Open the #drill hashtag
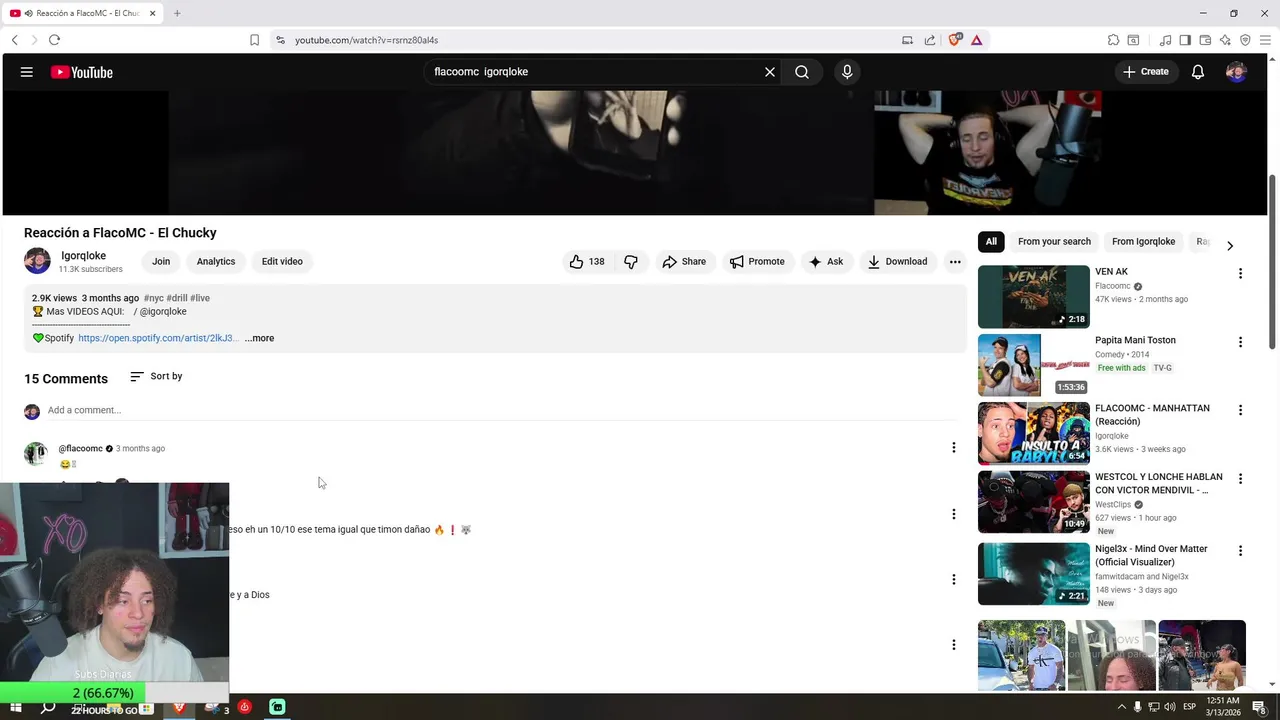The height and width of the screenshot is (720, 1280). click(177, 298)
